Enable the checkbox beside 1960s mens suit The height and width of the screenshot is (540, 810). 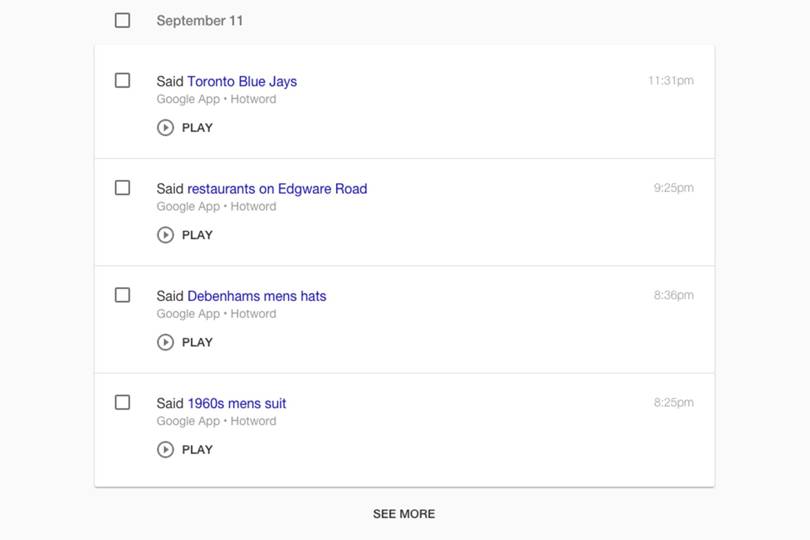point(122,402)
